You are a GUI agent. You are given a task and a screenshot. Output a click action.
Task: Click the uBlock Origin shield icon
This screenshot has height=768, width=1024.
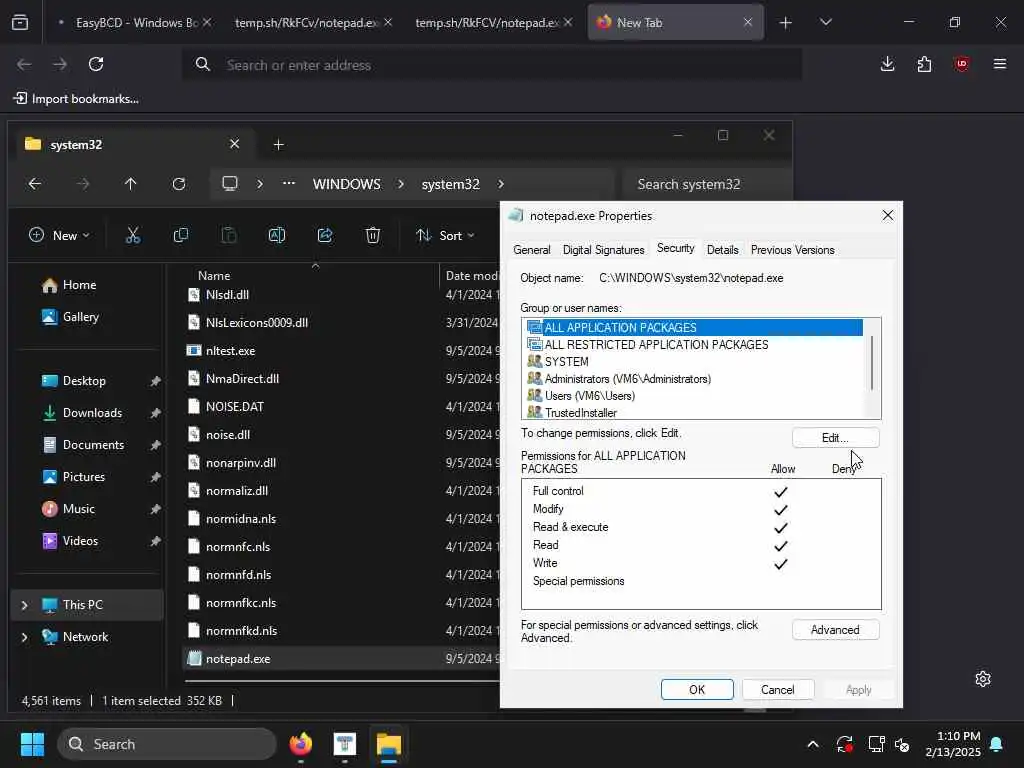[961, 64]
